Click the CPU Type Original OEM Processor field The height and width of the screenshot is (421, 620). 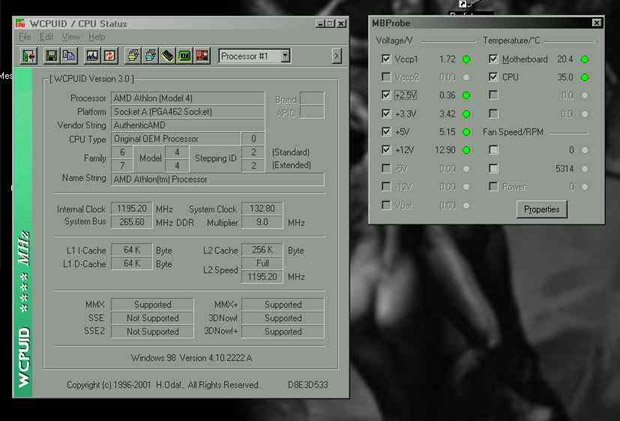(176, 139)
